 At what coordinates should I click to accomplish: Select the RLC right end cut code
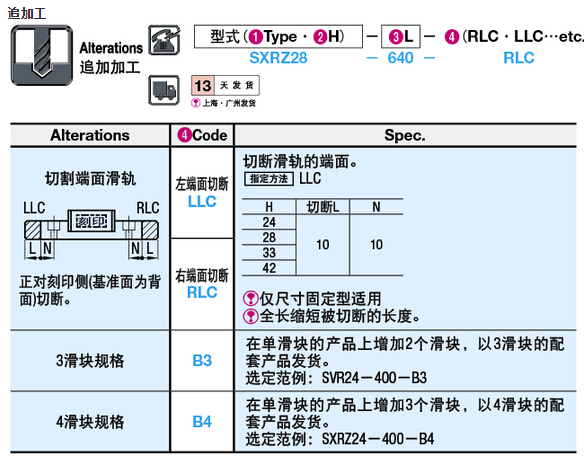coord(202,292)
